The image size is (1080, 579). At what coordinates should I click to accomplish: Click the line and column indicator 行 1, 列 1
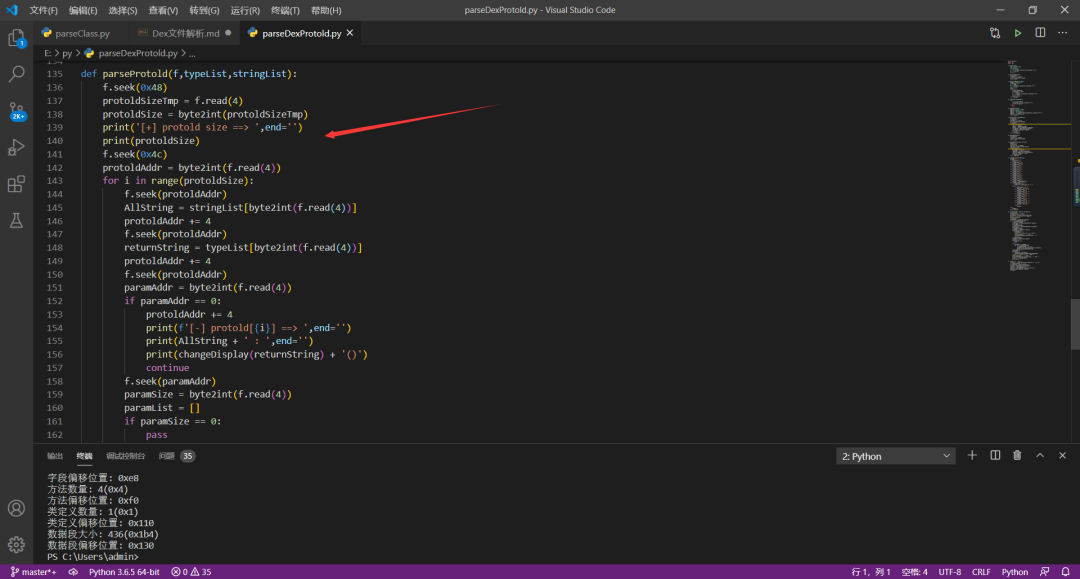click(x=871, y=572)
